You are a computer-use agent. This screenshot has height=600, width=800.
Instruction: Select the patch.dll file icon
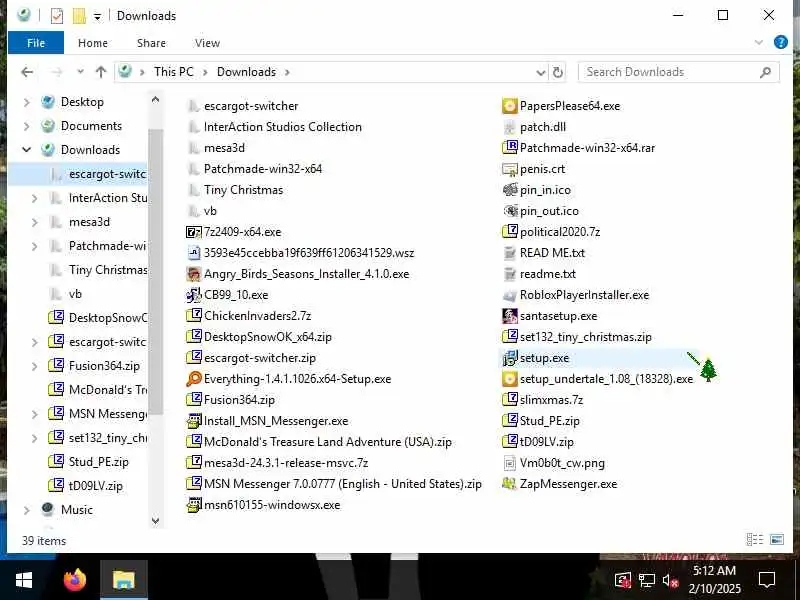(509, 127)
